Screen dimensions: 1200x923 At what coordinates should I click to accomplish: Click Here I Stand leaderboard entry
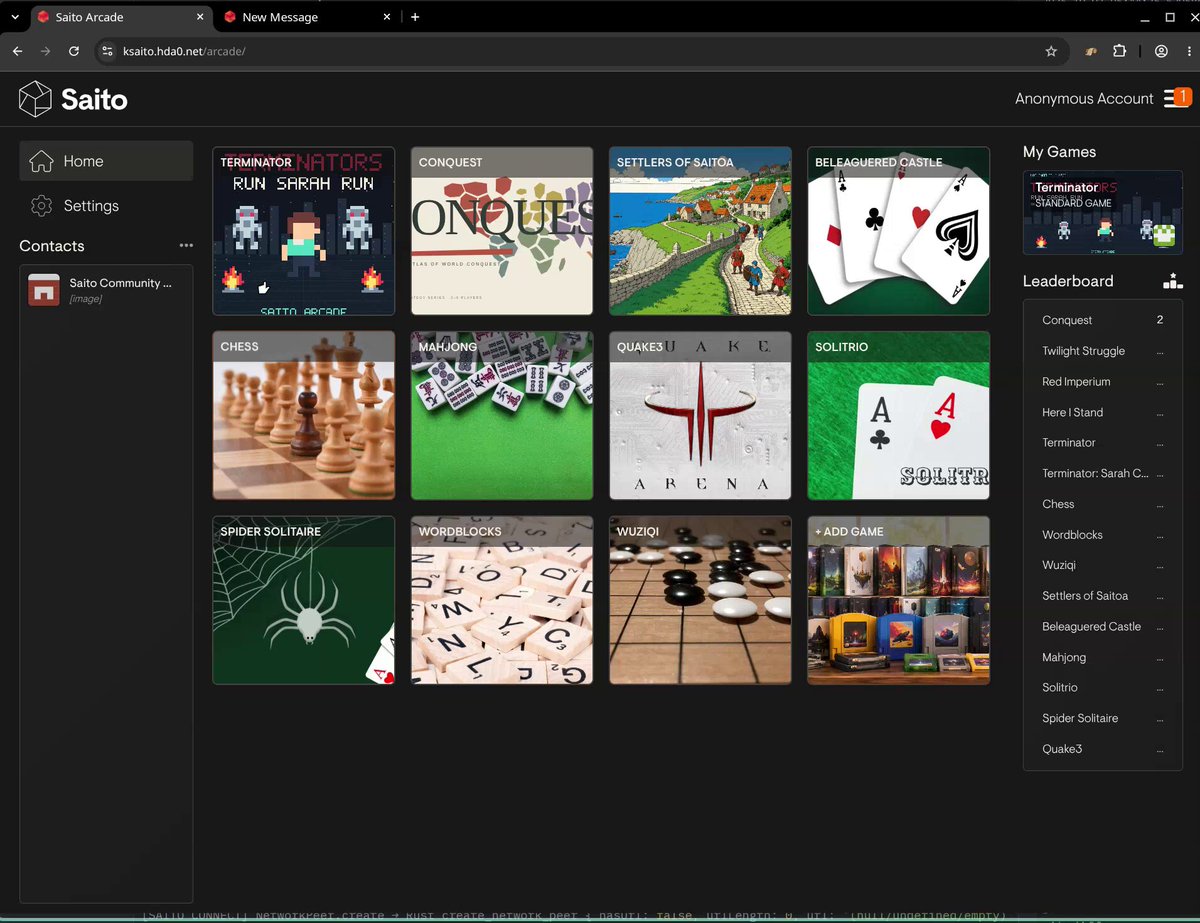coord(1102,412)
